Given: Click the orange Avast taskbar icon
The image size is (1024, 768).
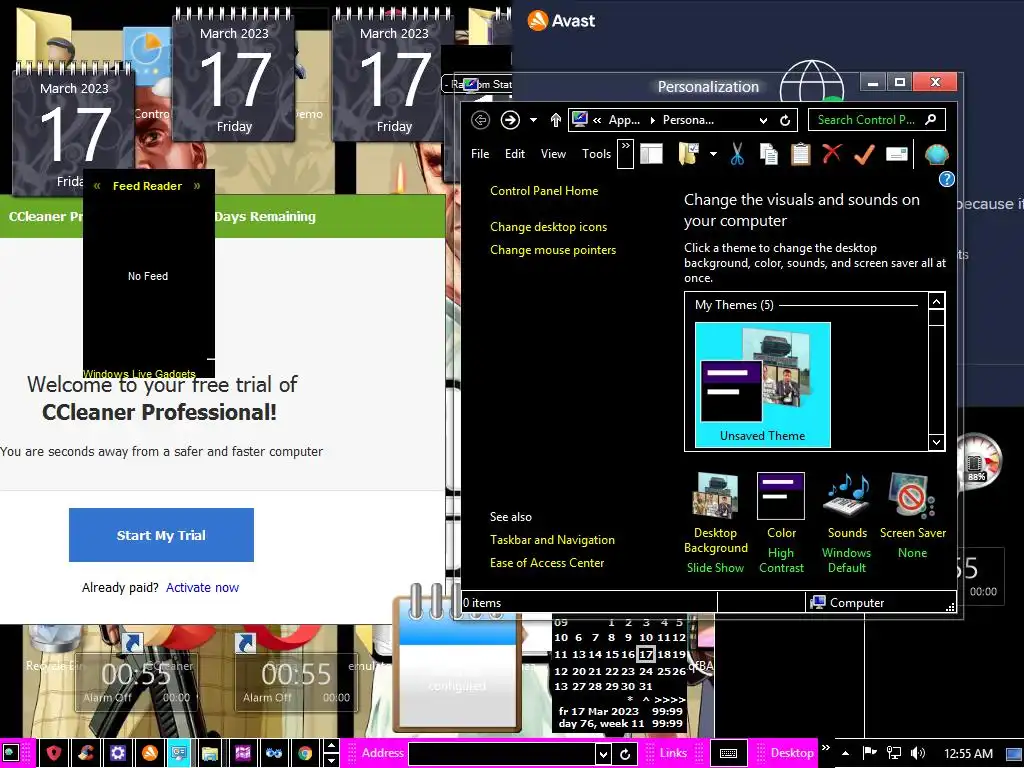Looking at the screenshot, I should [150, 753].
